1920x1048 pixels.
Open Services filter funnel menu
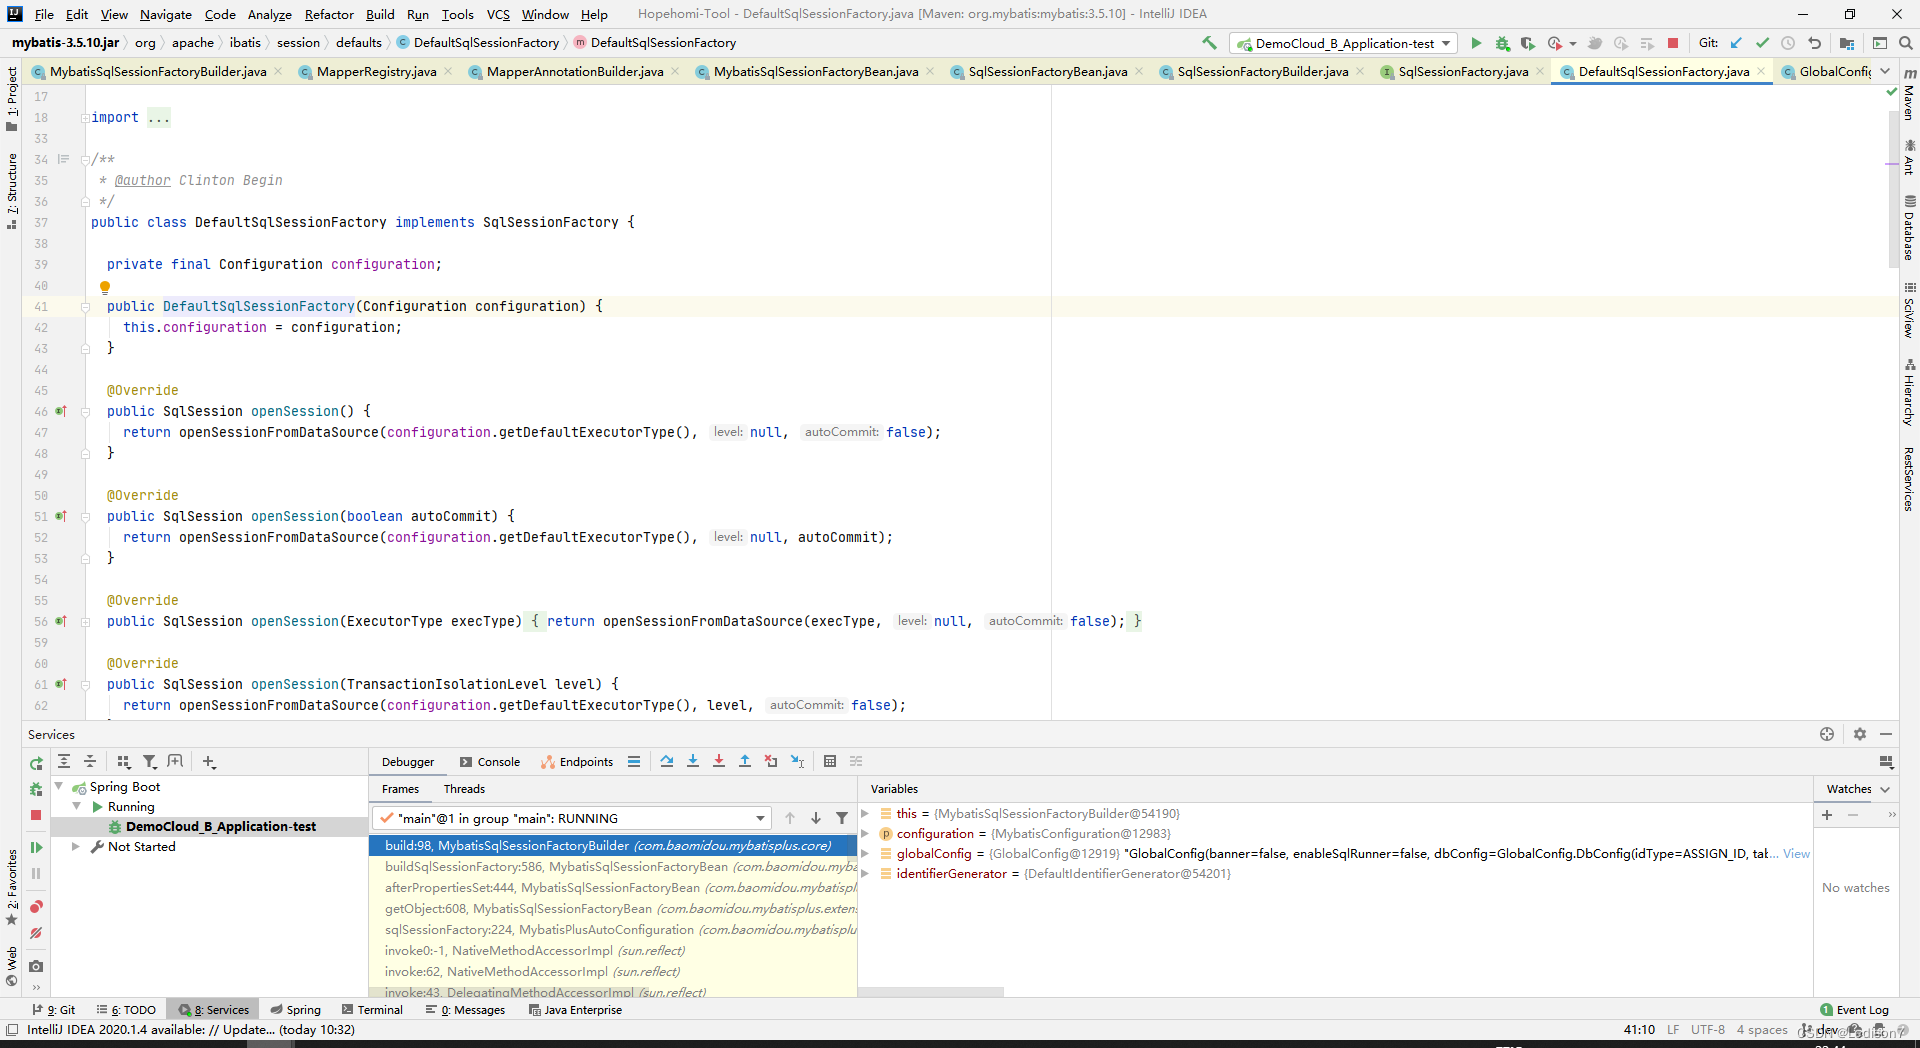[150, 762]
